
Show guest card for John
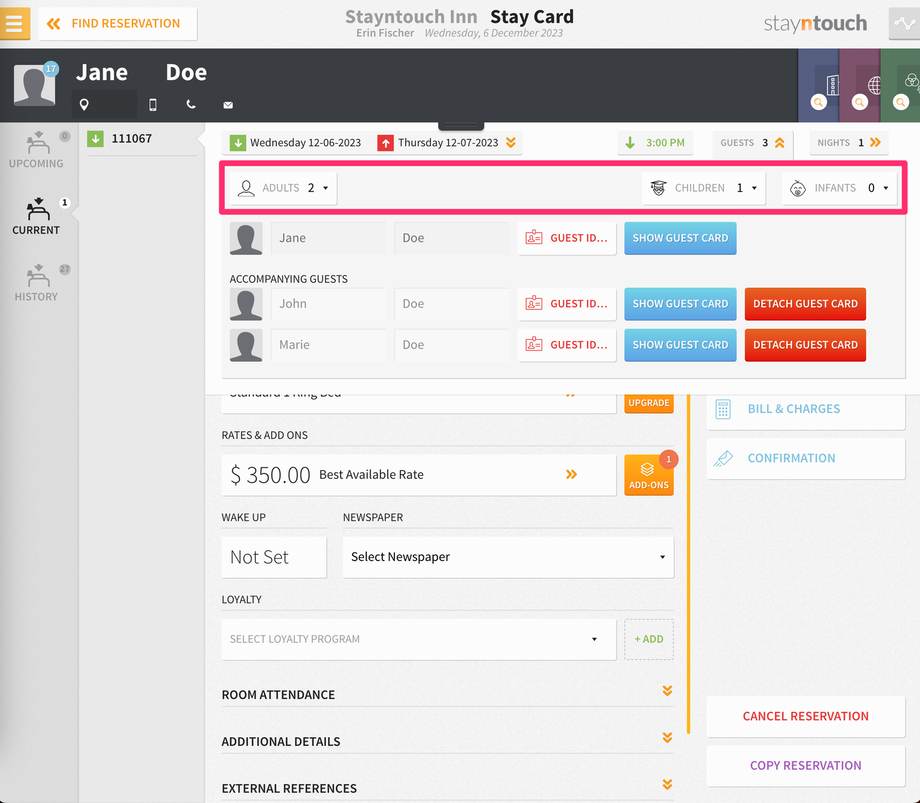pos(680,304)
